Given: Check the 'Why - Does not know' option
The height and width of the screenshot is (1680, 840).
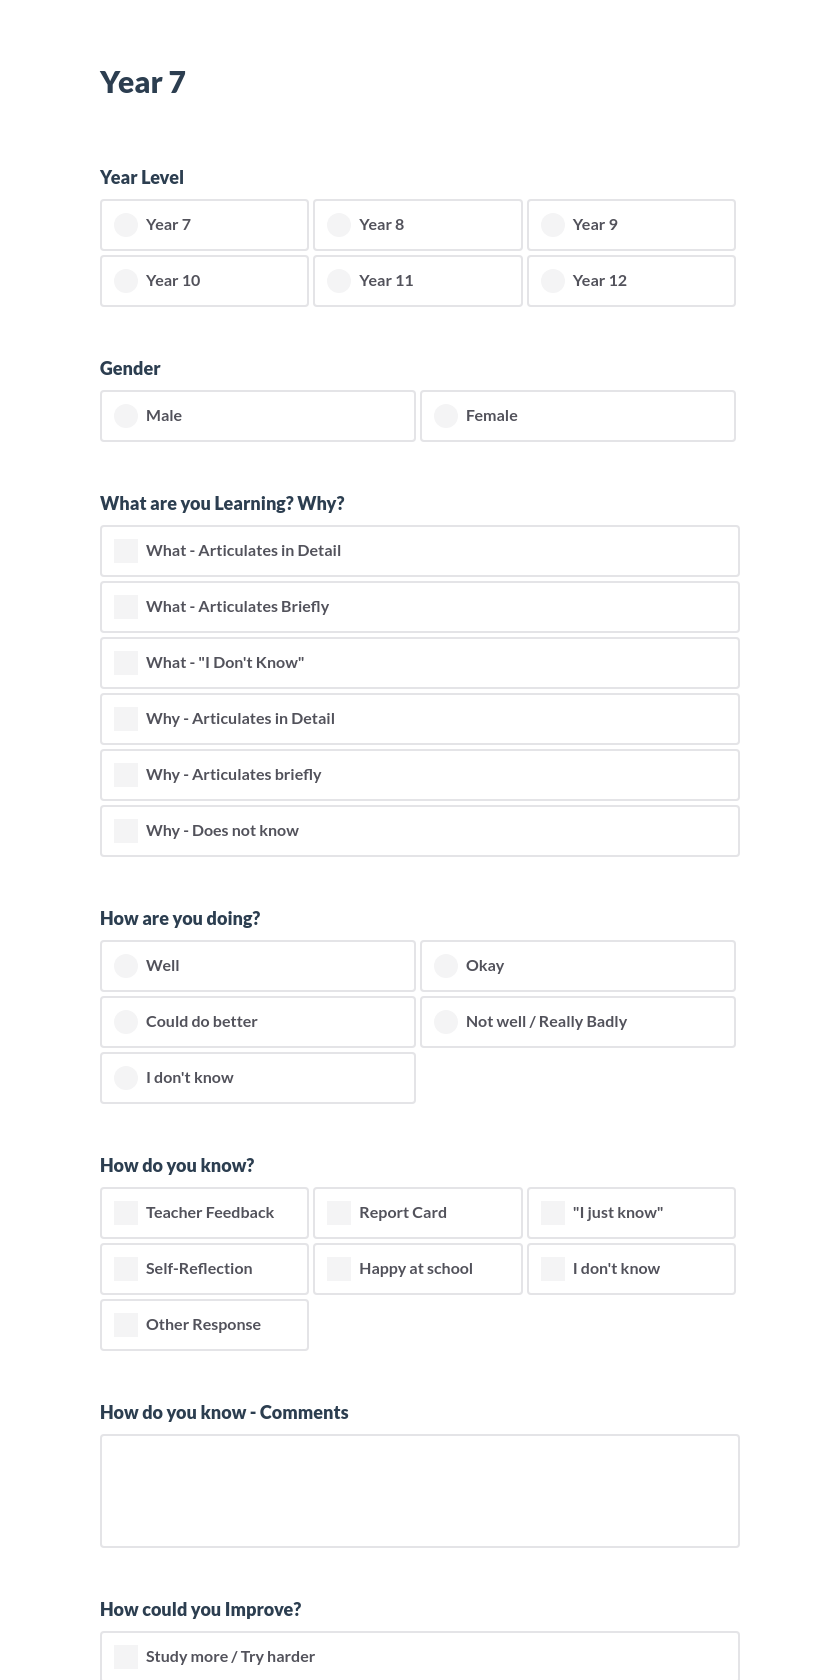Looking at the screenshot, I should click(x=126, y=831).
